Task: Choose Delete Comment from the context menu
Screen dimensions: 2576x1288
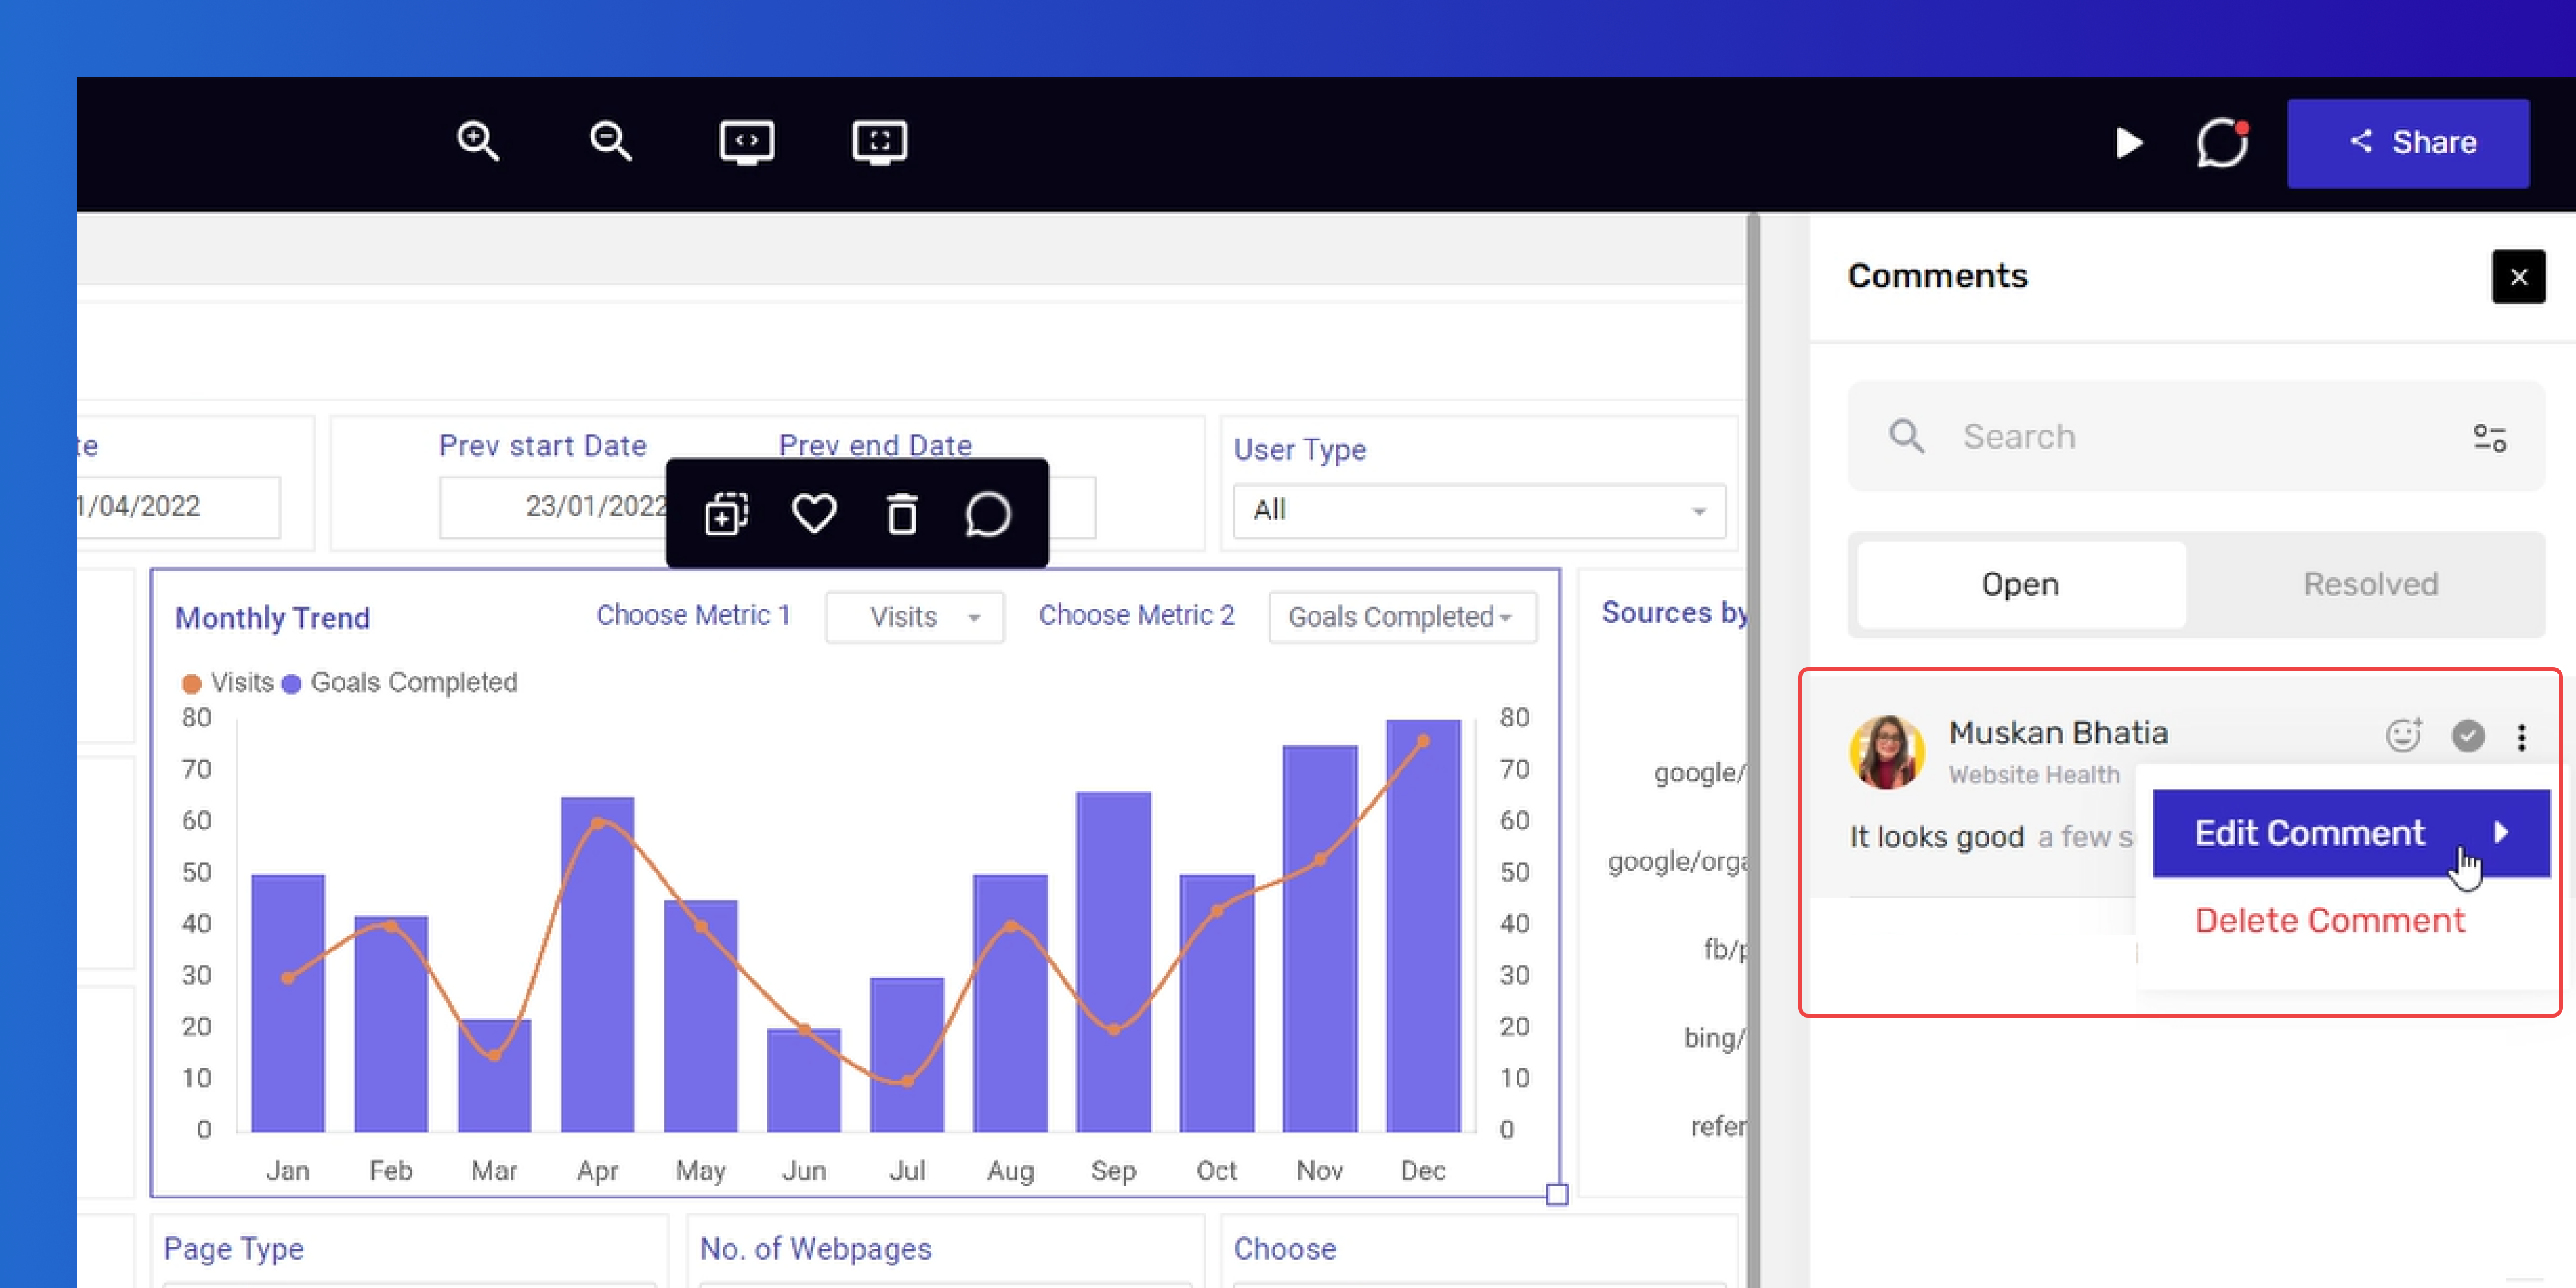Action: click(x=2329, y=920)
